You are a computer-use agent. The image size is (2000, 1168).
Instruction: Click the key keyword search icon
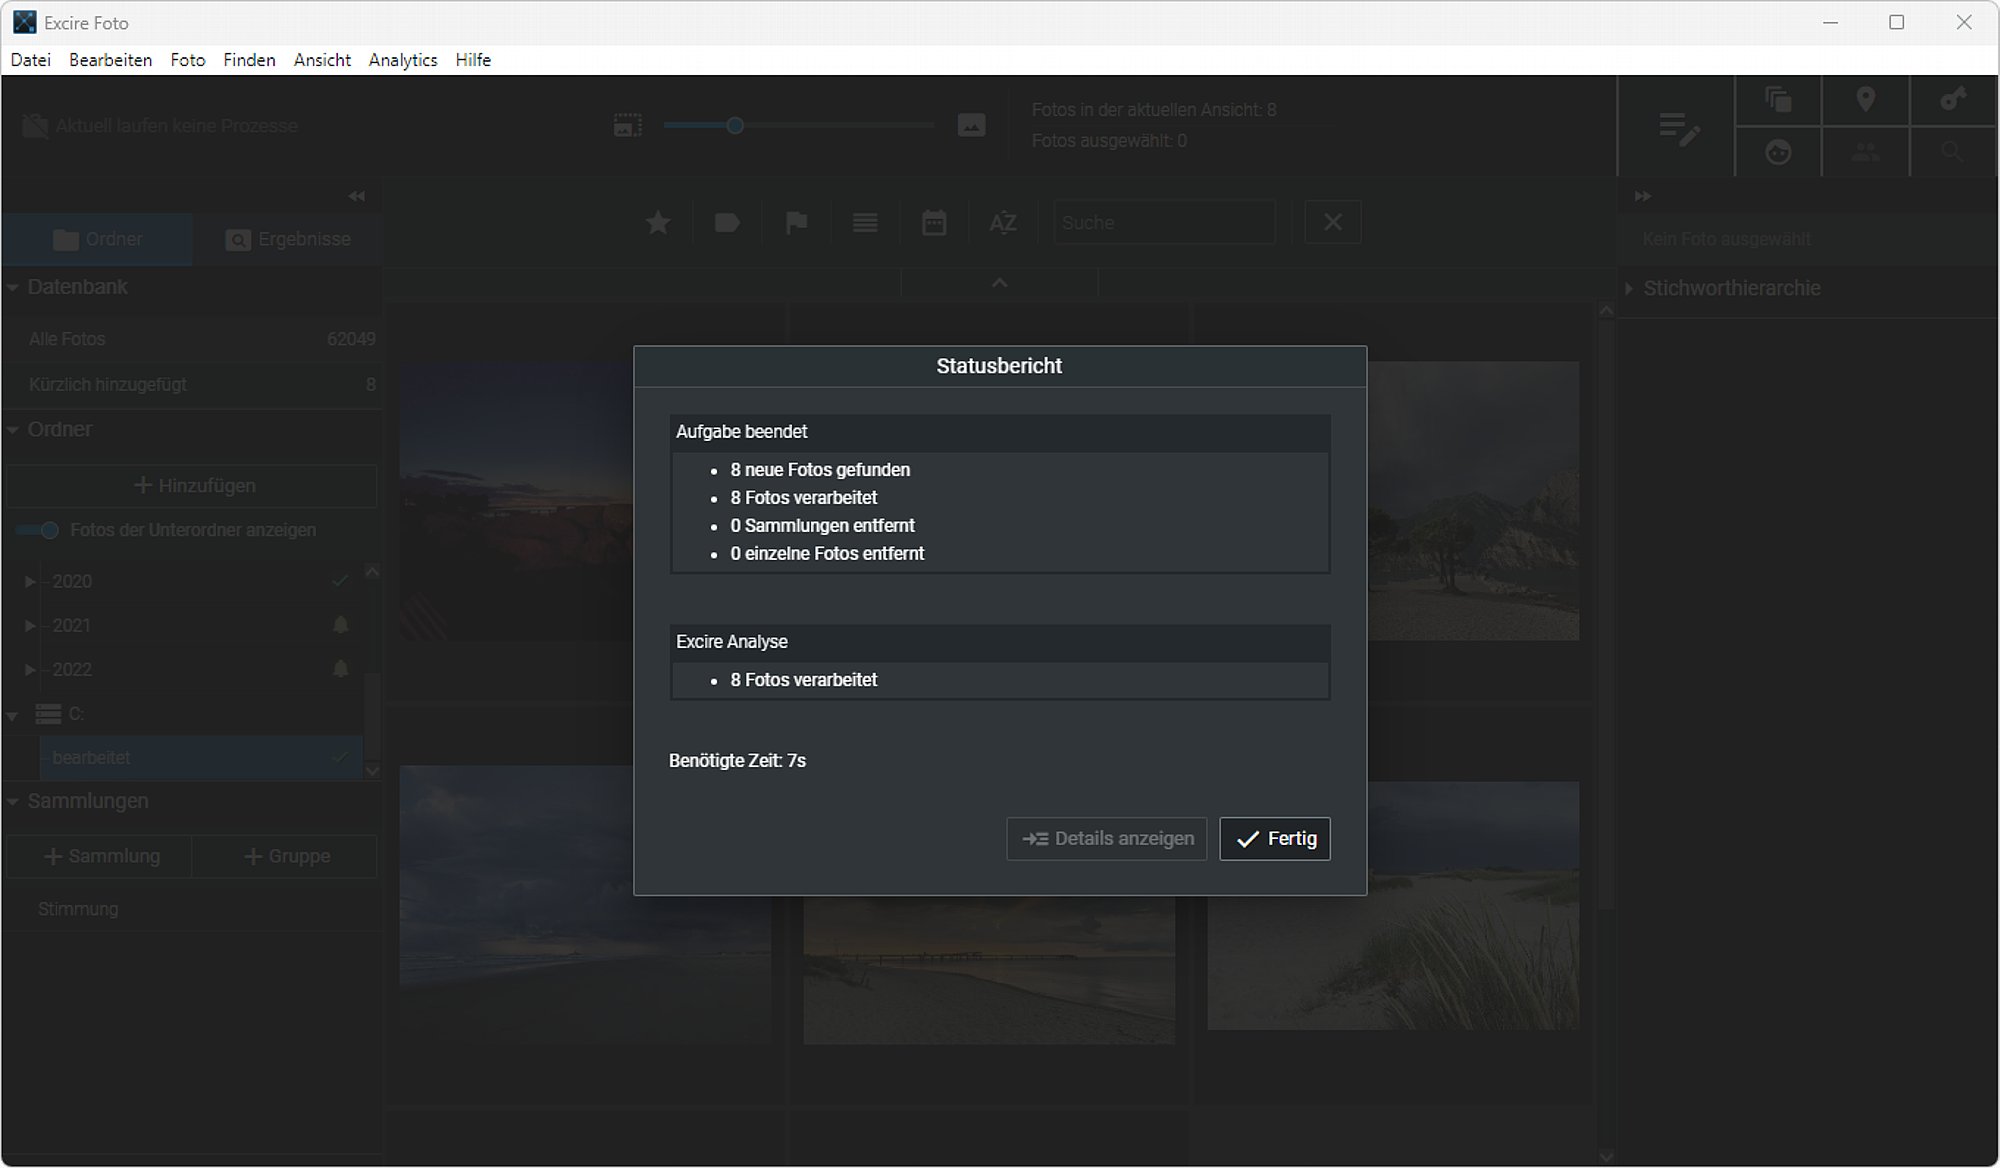(x=1952, y=100)
